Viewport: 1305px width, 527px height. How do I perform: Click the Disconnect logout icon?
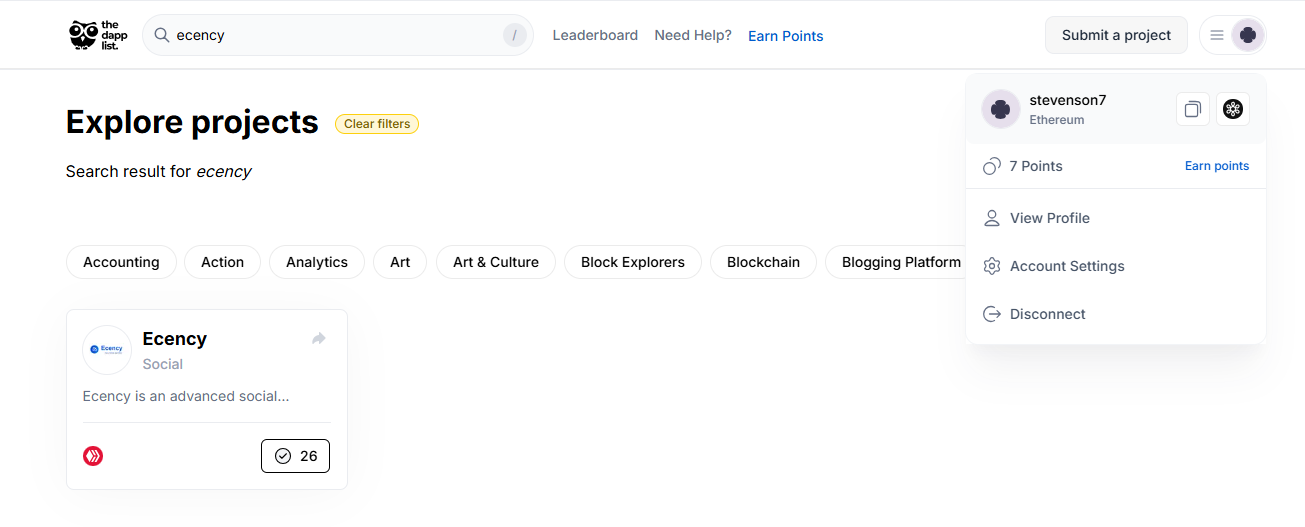click(x=992, y=314)
